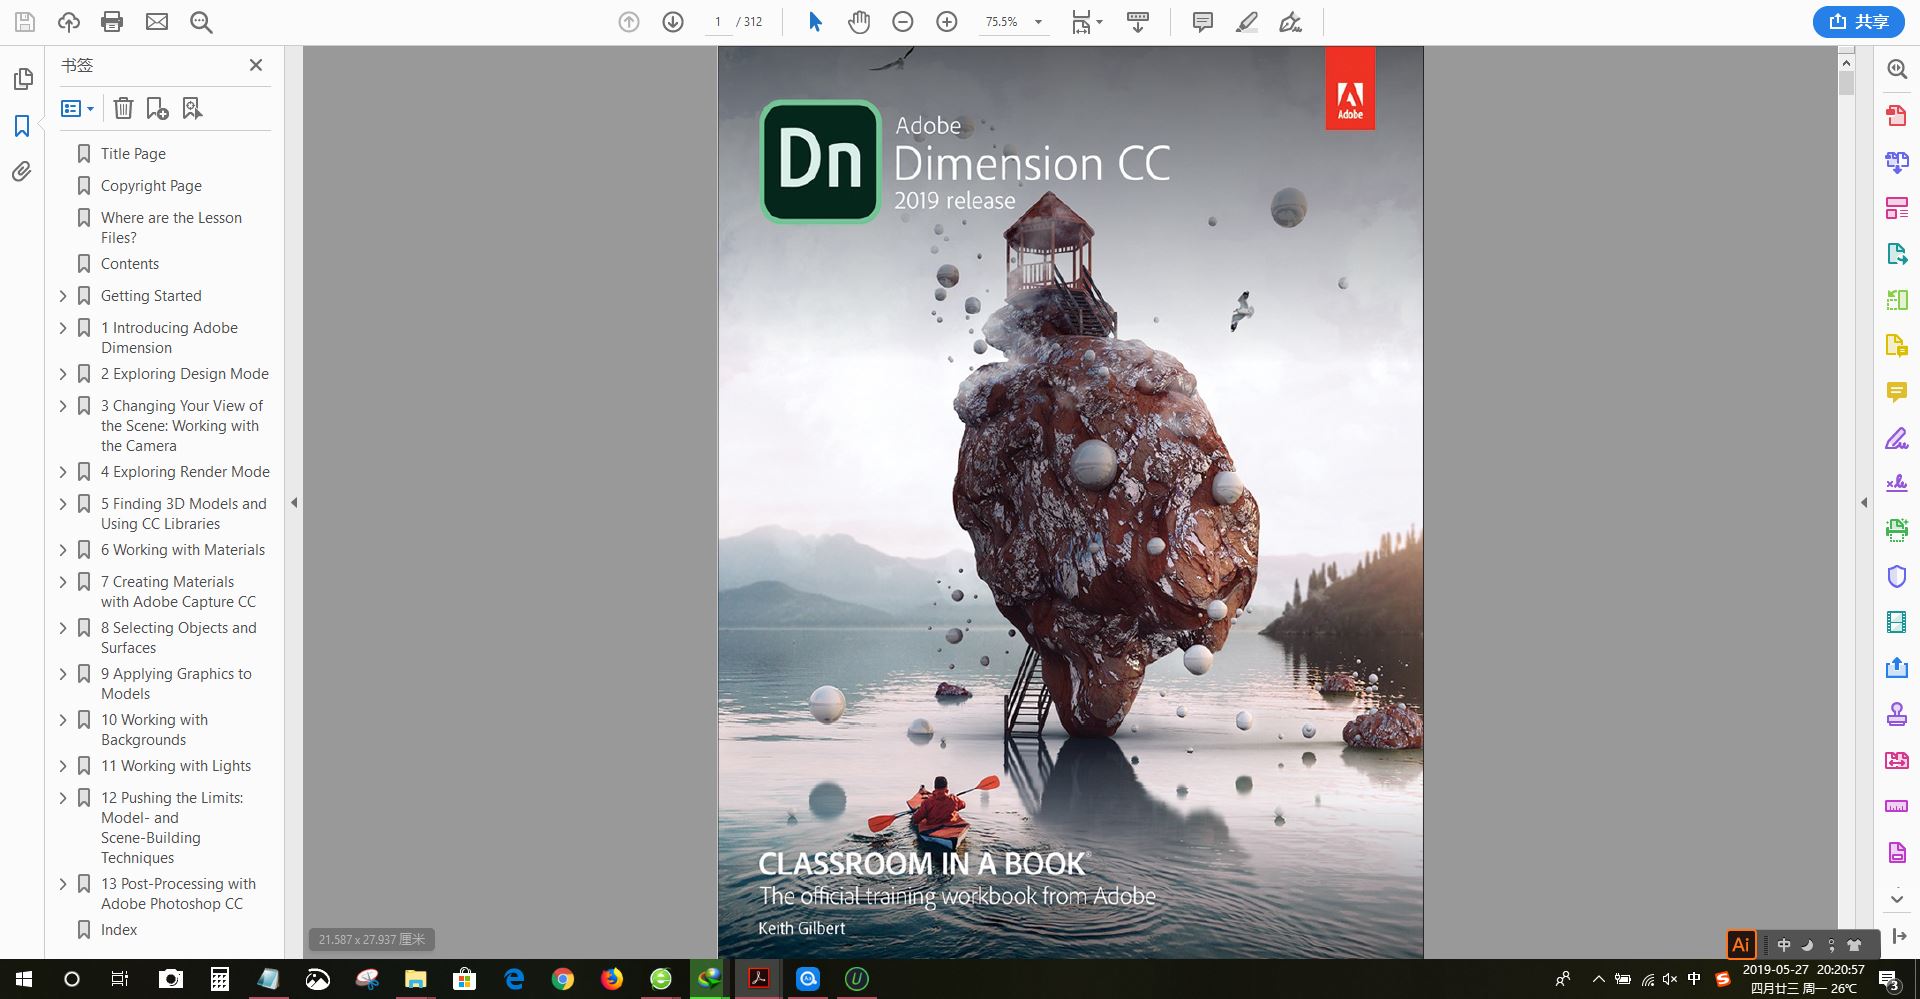This screenshot has width=1920, height=999.
Task: Expand 4 Exploring Render Mode bookmark
Action: point(63,472)
